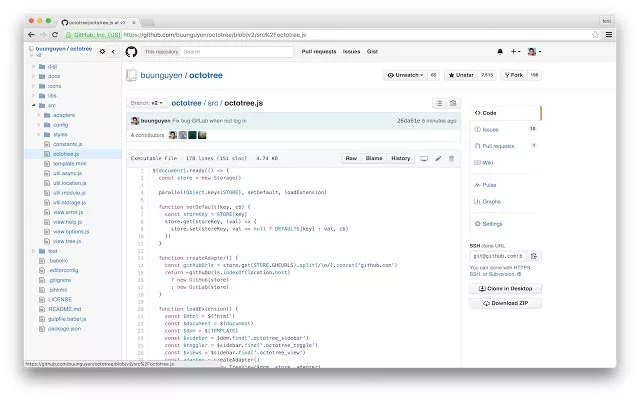The width and height of the screenshot is (640, 400).
Task: Open Pull requests in the top navigation
Action: (319, 51)
